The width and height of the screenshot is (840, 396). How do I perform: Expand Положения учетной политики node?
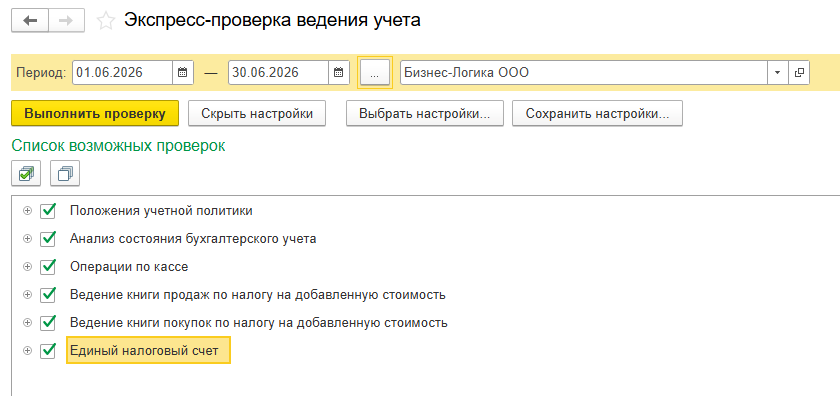pyautogui.click(x=27, y=211)
